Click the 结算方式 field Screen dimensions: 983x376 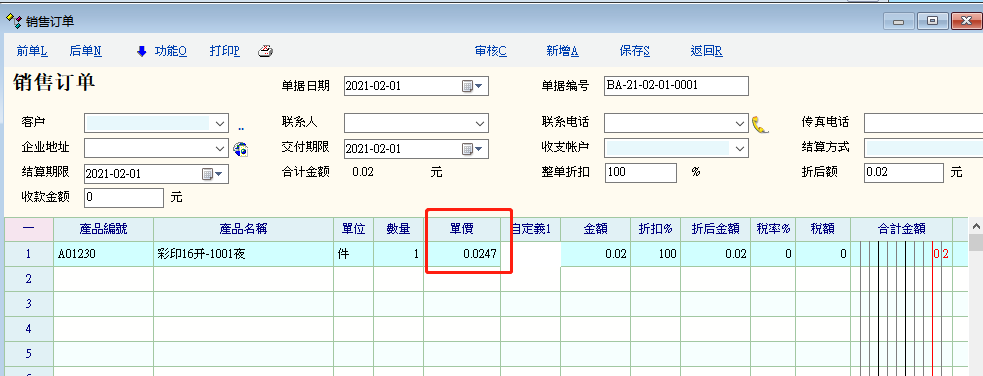(x=923, y=149)
